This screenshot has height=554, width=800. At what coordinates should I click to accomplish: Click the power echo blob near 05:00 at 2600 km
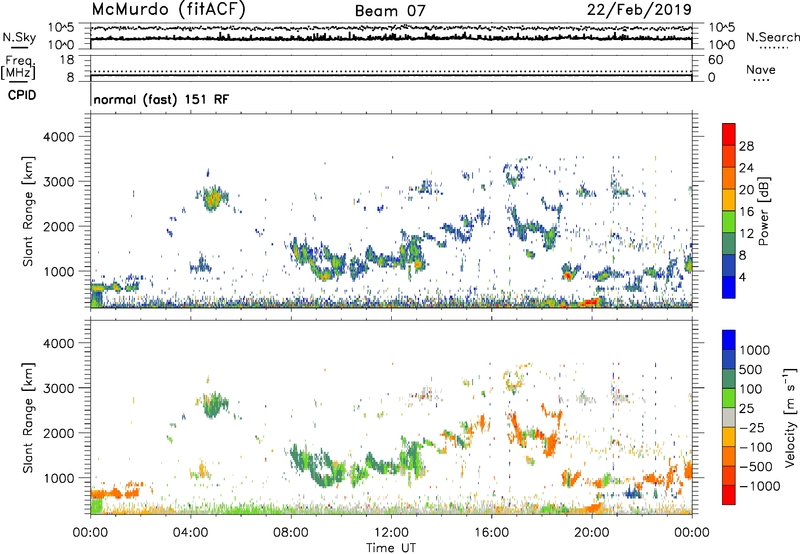coord(212,198)
